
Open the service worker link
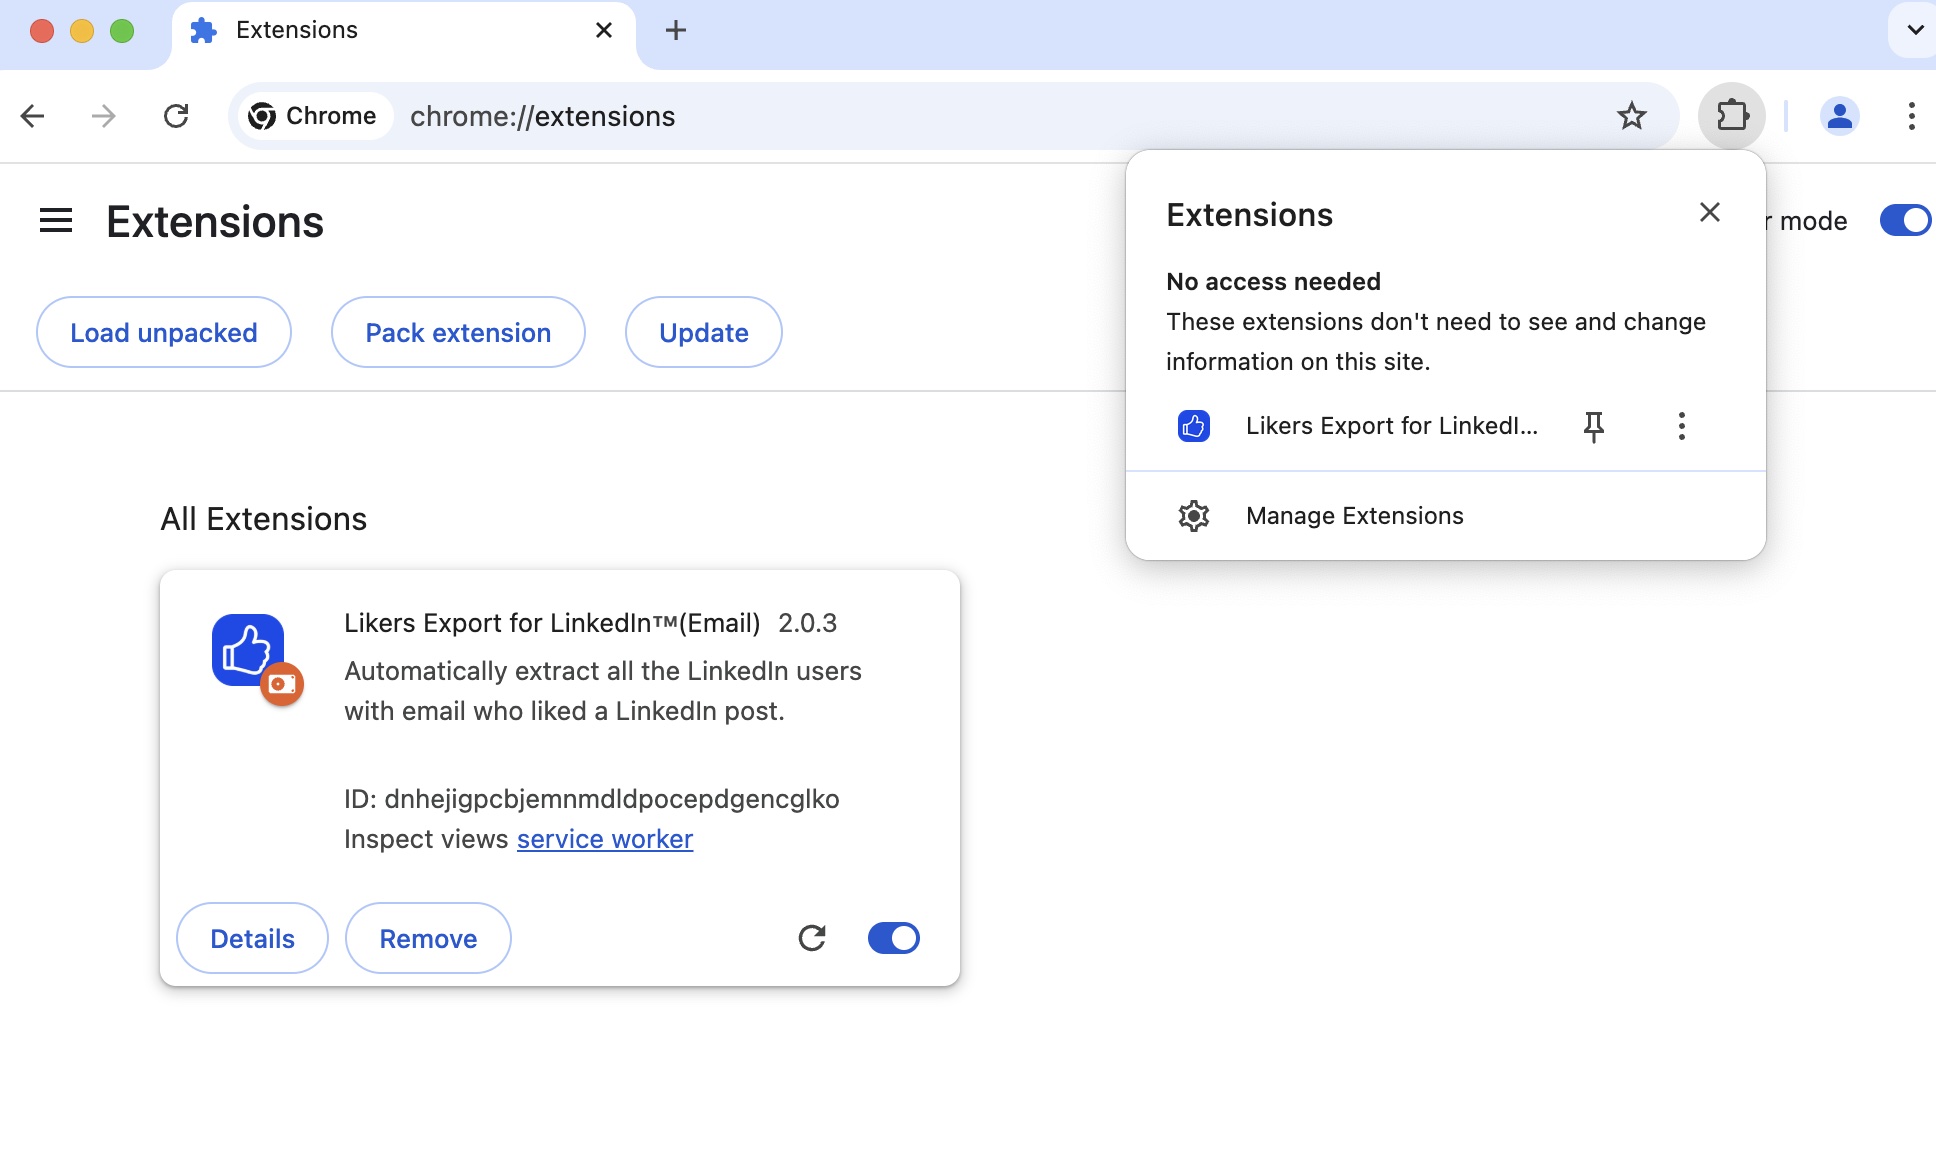pyautogui.click(x=604, y=839)
